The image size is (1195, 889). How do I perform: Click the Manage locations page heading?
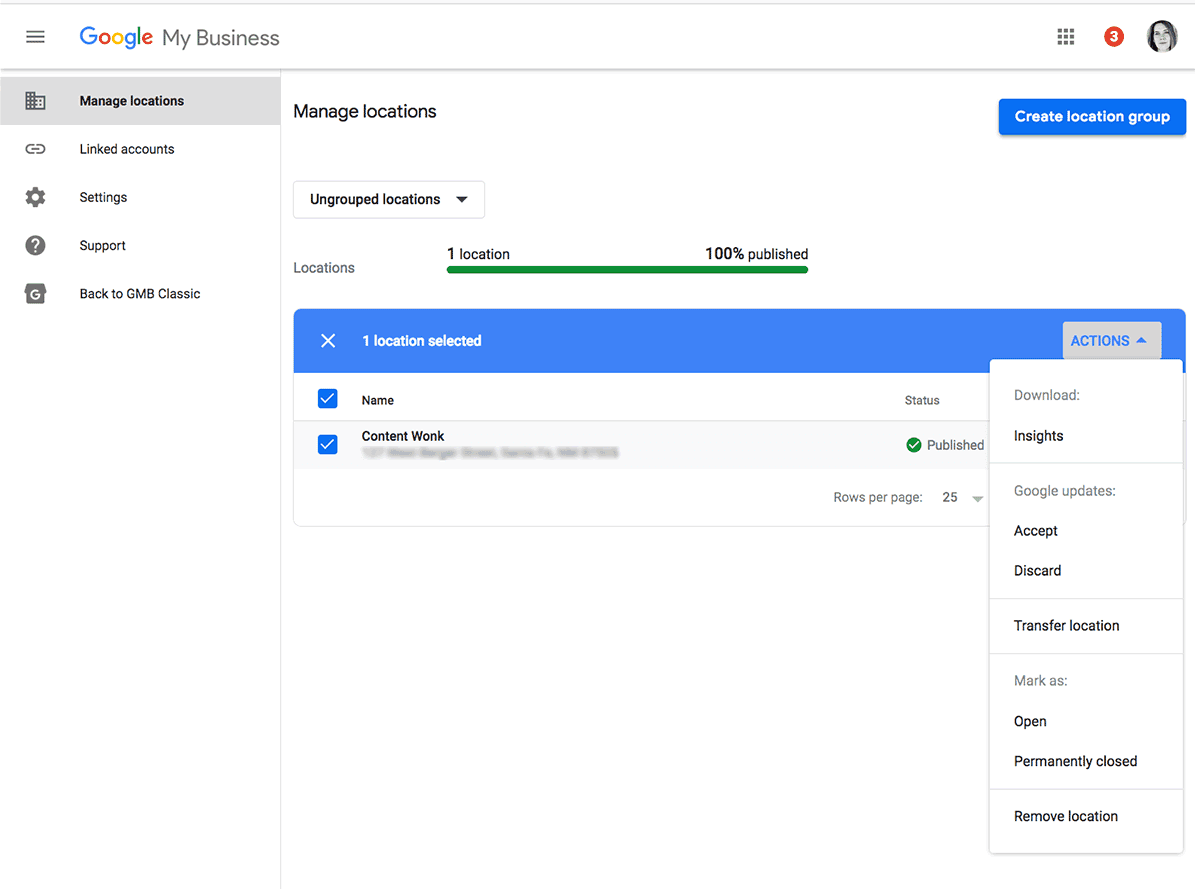[x=364, y=111]
